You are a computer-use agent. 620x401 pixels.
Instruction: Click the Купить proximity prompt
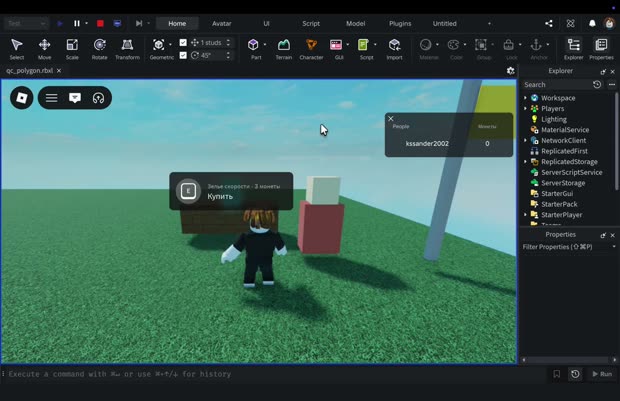[231, 191]
